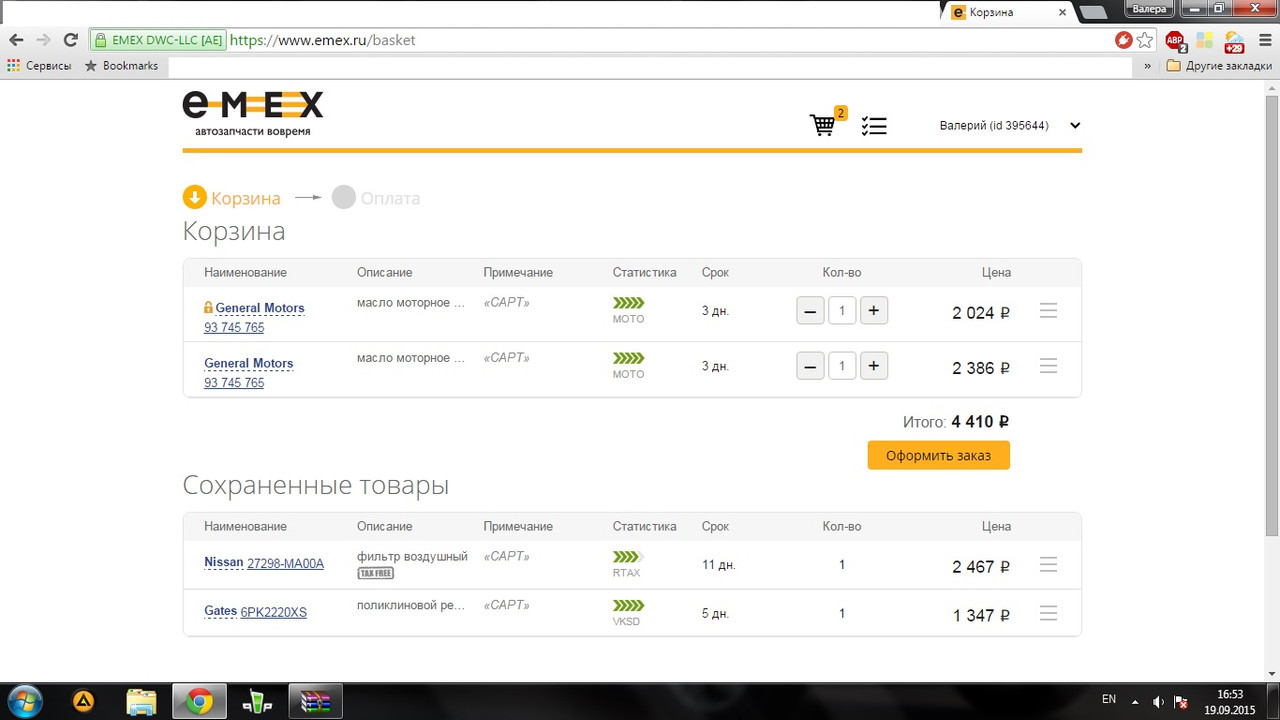
Task: Reload the page with the refresh icon
Action: click(70, 40)
